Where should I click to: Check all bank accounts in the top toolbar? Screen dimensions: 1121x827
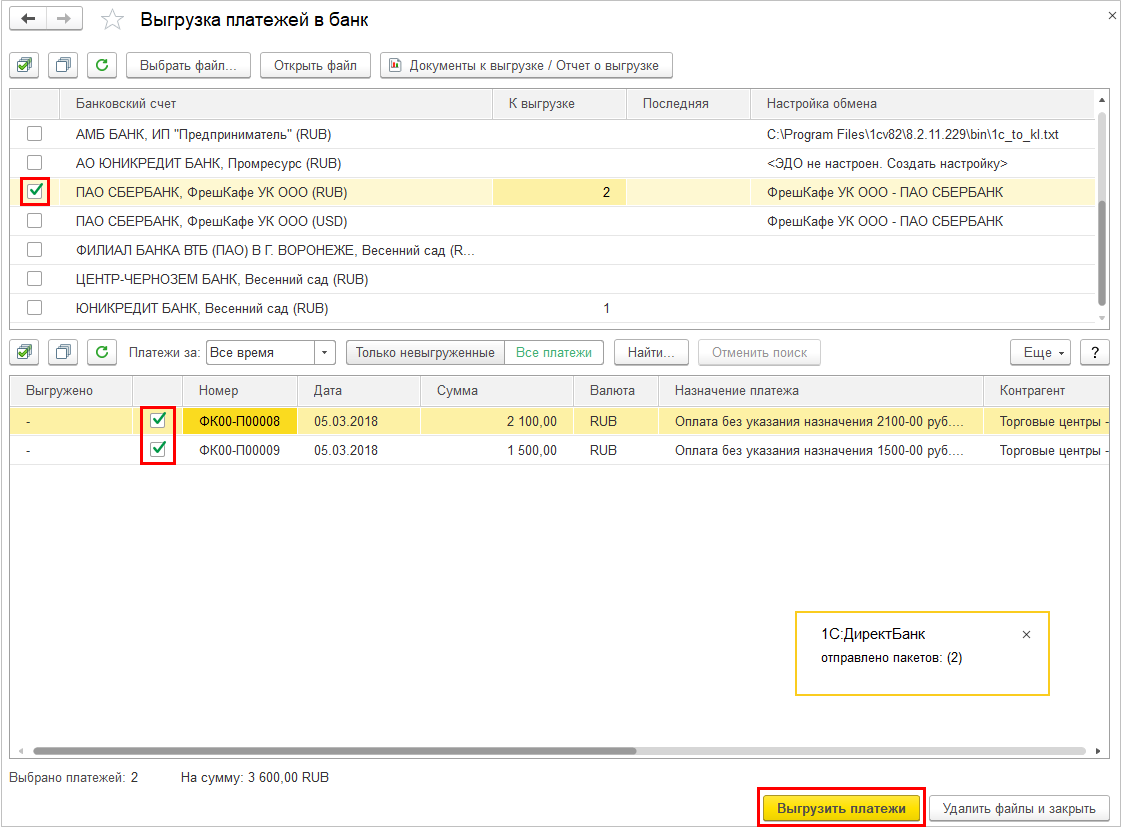24,65
